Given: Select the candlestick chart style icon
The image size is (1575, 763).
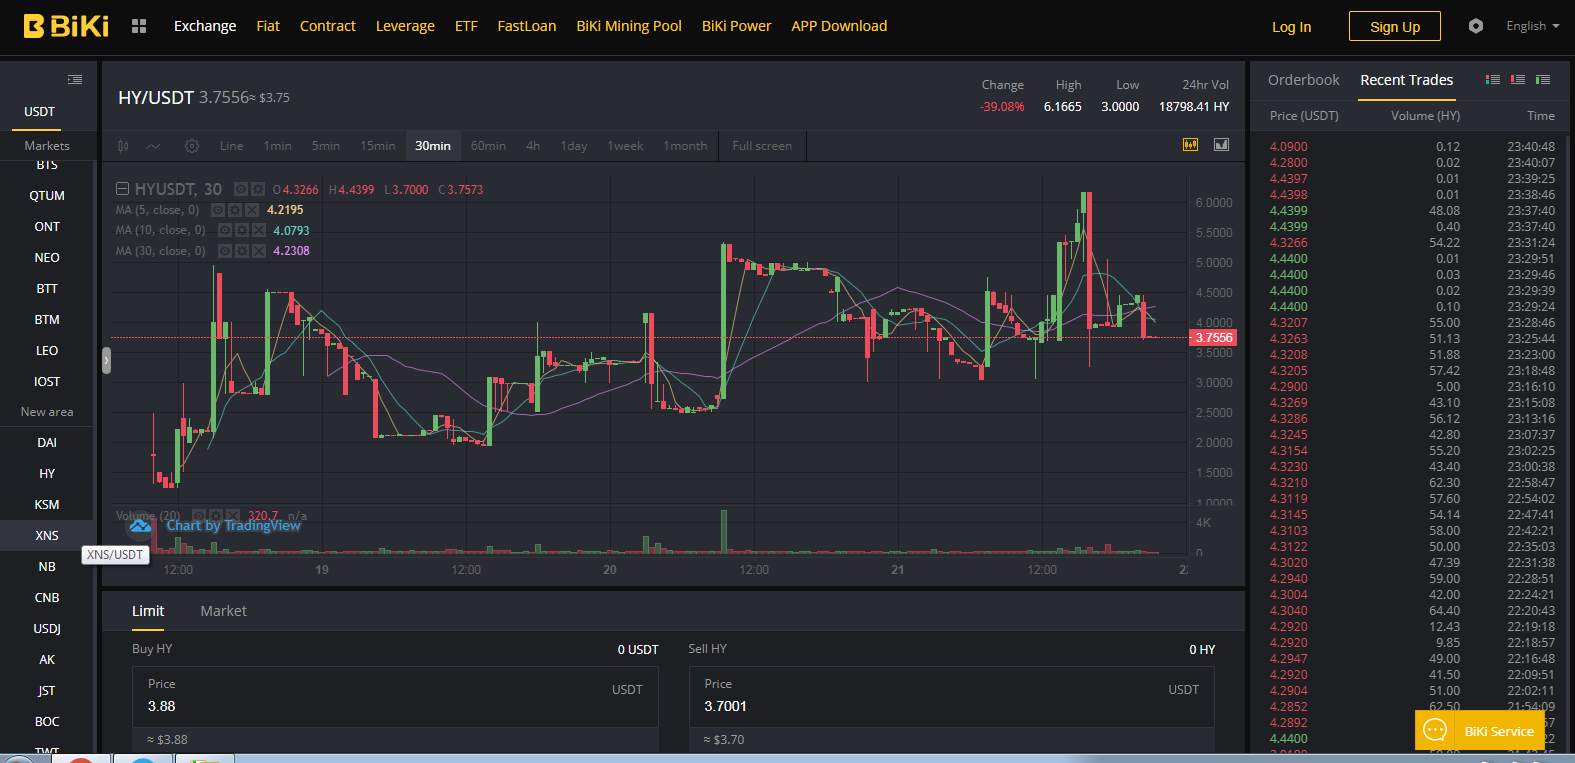Looking at the screenshot, I should pyautogui.click(x=123, y=146).
